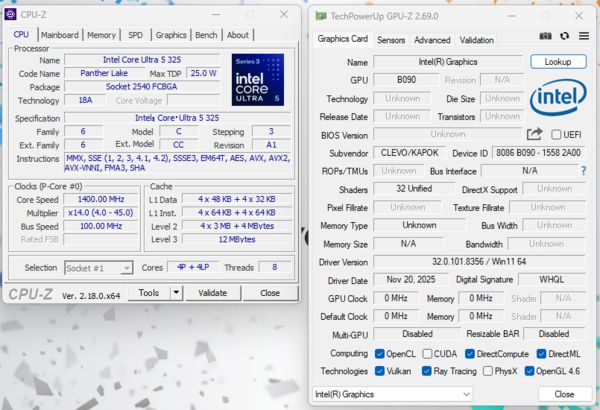
Task: Click the Instructions list text in CPU-Z
Action: [178, 163]
